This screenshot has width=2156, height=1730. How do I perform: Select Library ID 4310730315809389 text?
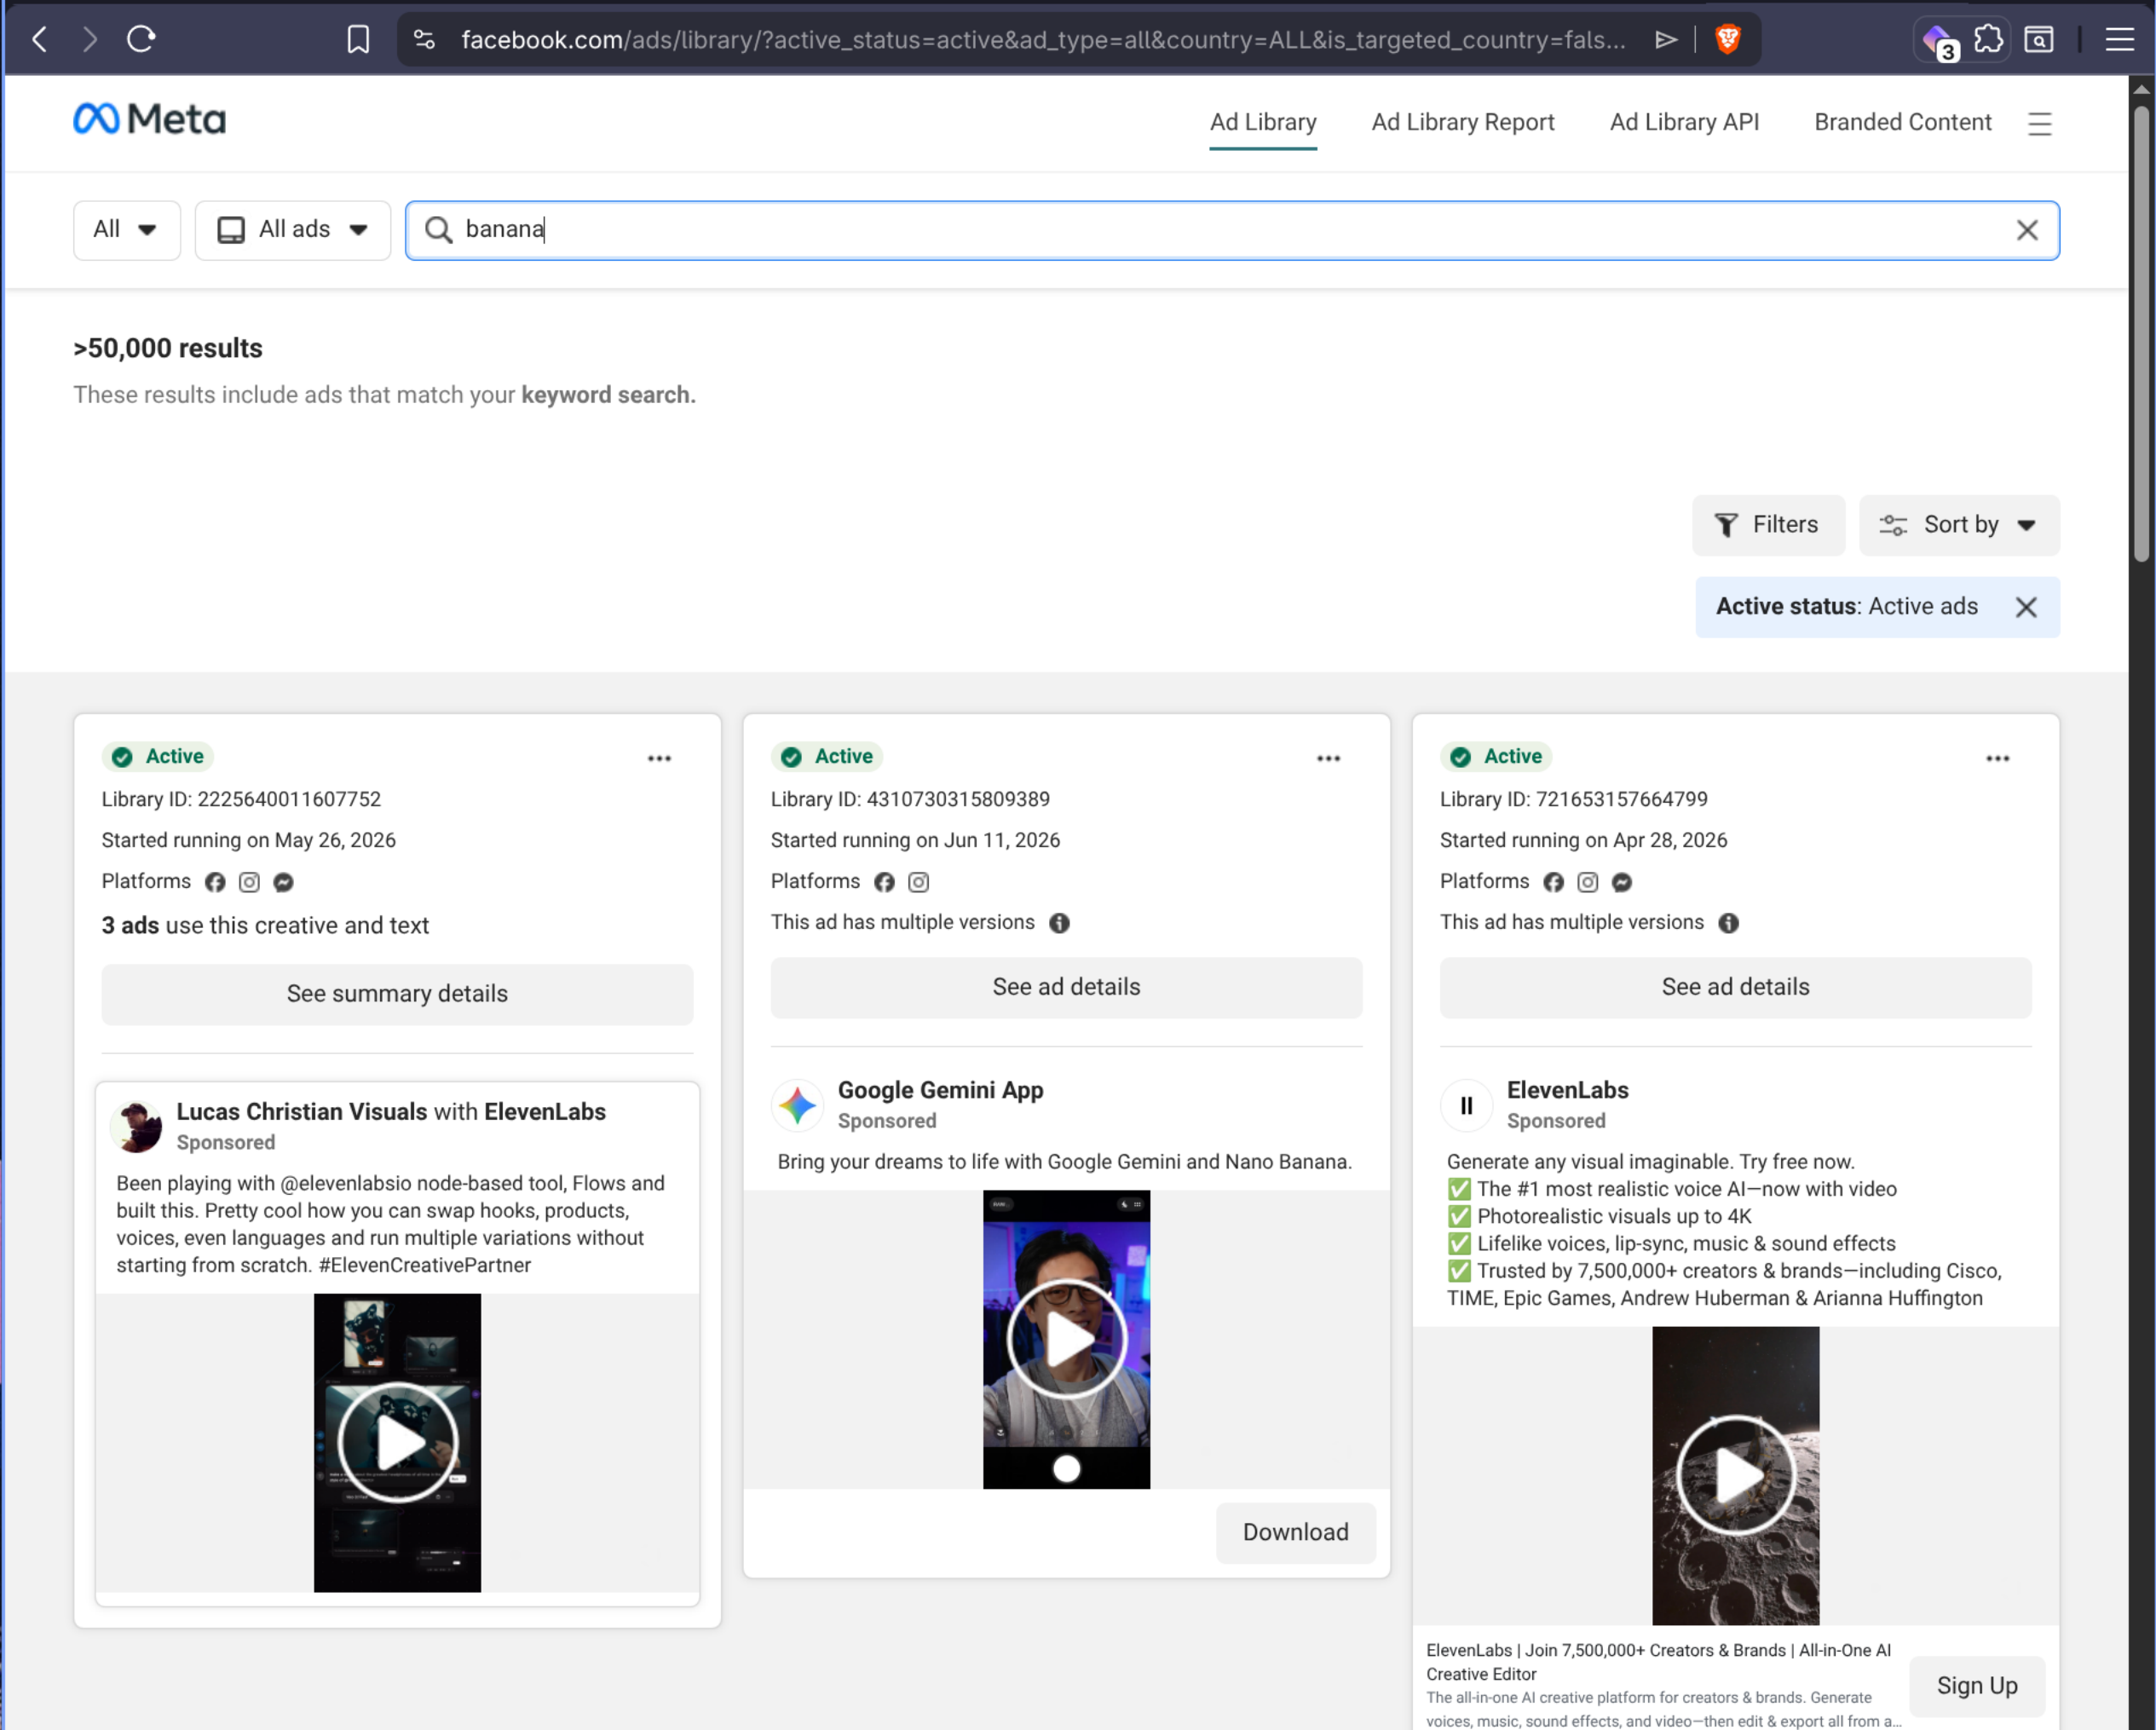[x=910, y=799]
